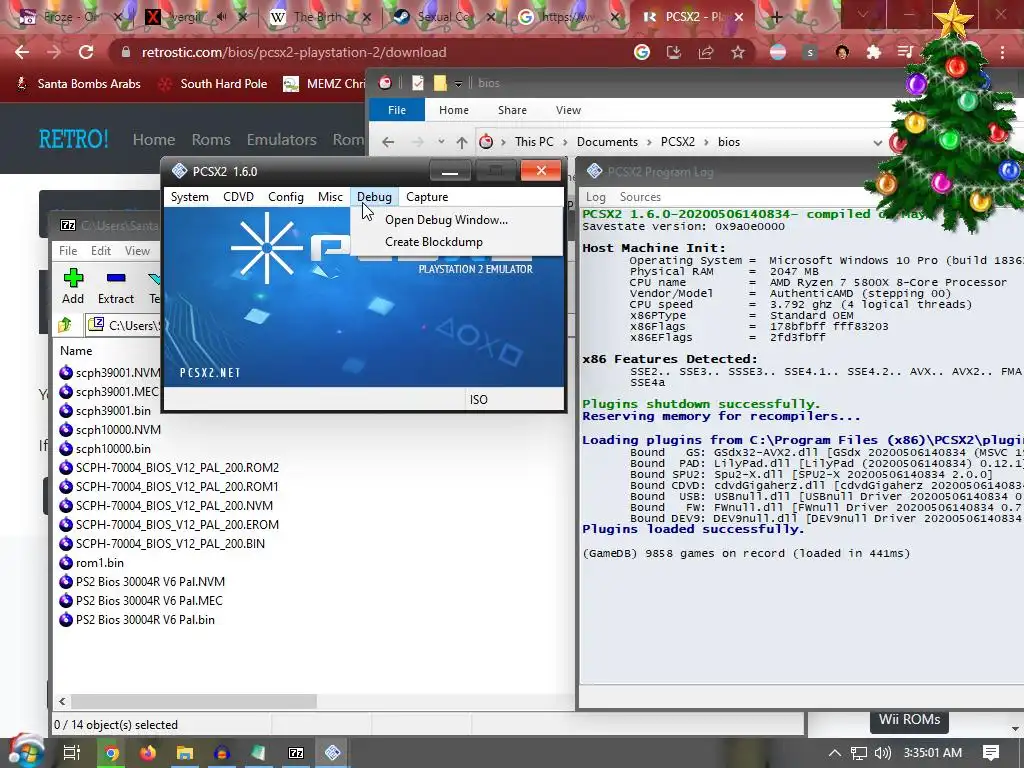Open the 7-Zip taskbar icon

pos(296,753)
